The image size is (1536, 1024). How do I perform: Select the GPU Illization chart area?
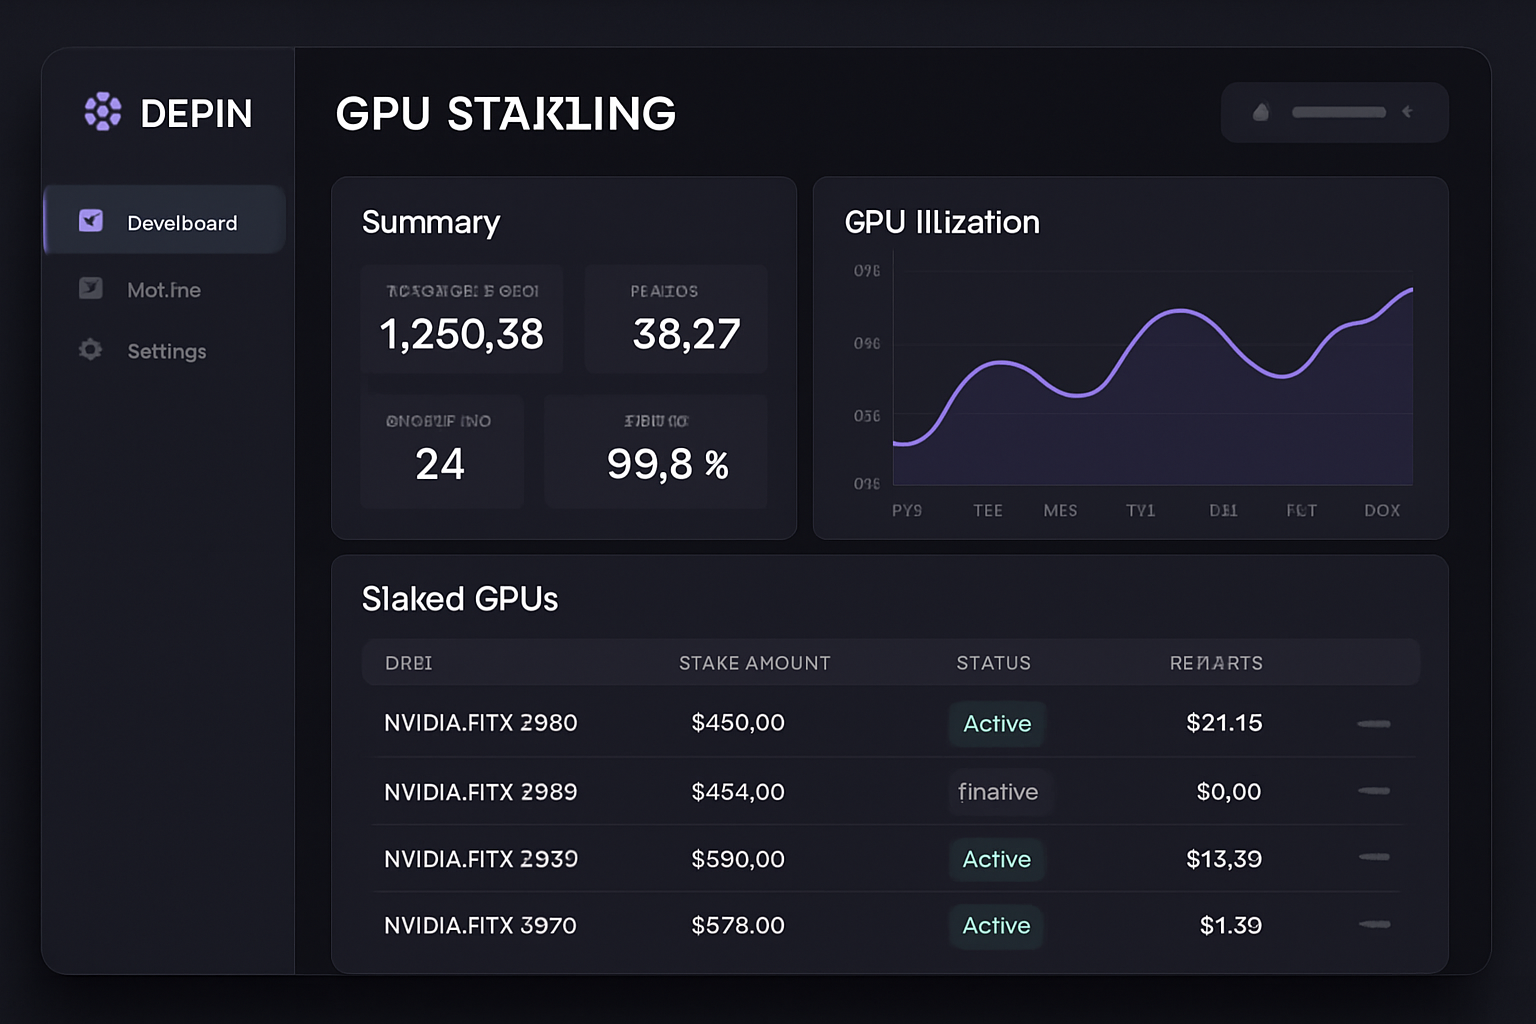(1150, 380)
